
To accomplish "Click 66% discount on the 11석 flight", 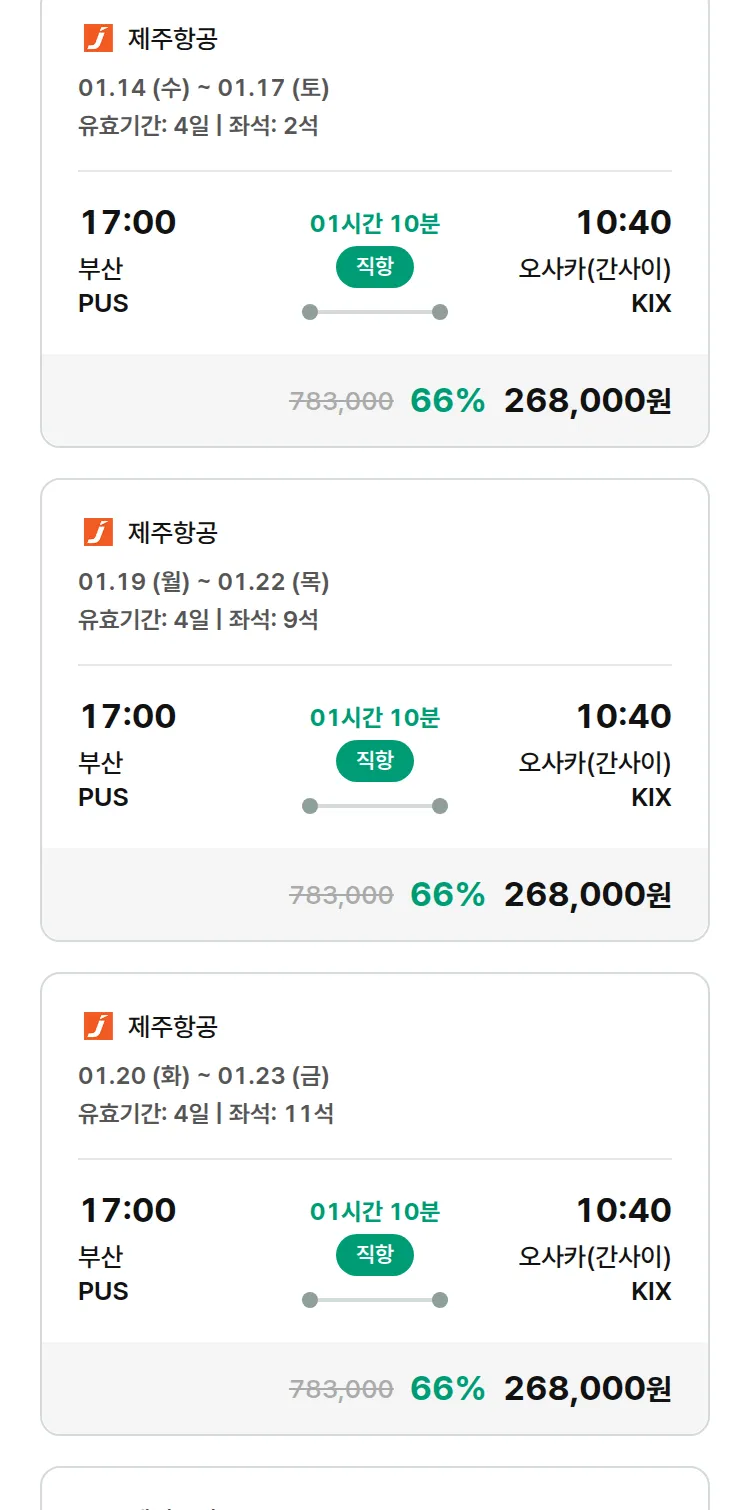I will click(447, 1389).
